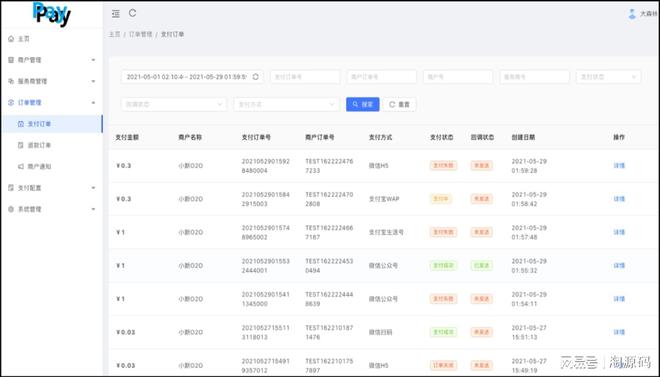Select 退款订单 in the sidebar
This screenshot has height=377, width=660.
click(51, 145)
